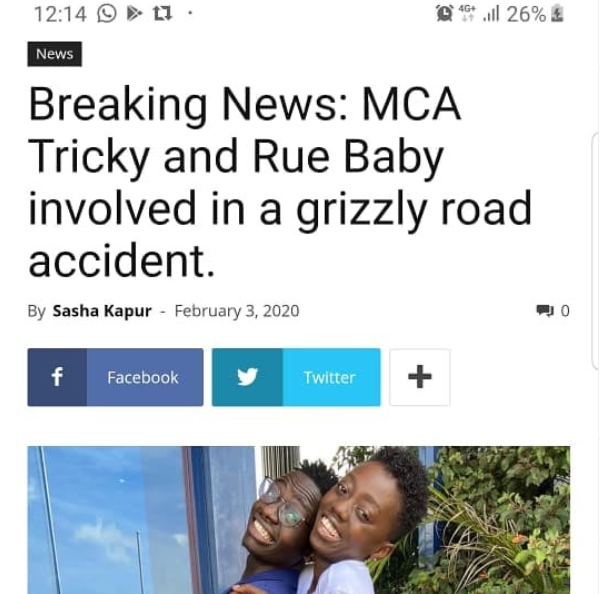The image size is (600, 594).
Task: Tap the Play Store notification icon
Action: (134, 14)
